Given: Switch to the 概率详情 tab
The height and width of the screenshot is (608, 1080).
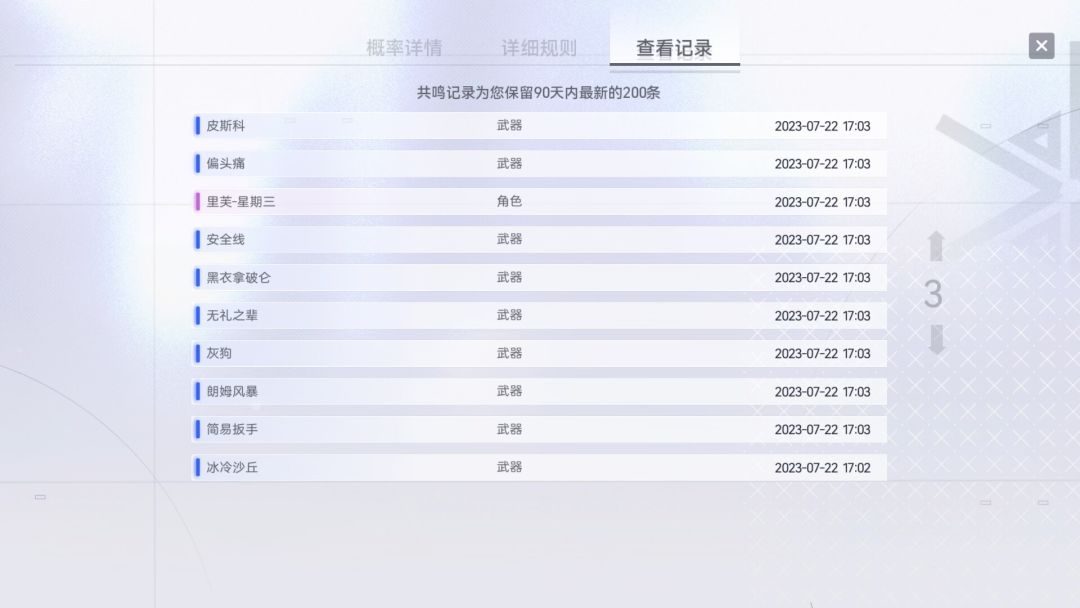Looking at the screenshot, I should (404, 48).
